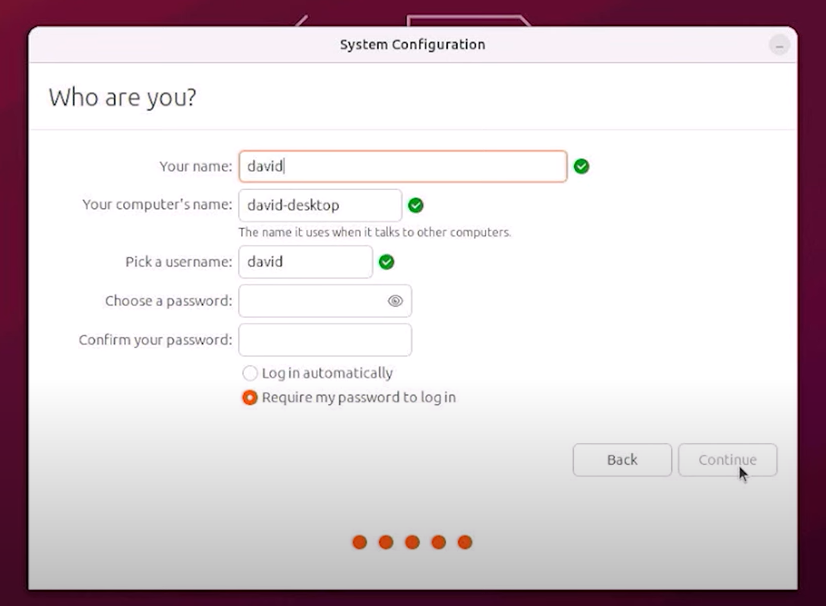Click the Choose a password field
826x606 pixels.
[x=325, y=301]
